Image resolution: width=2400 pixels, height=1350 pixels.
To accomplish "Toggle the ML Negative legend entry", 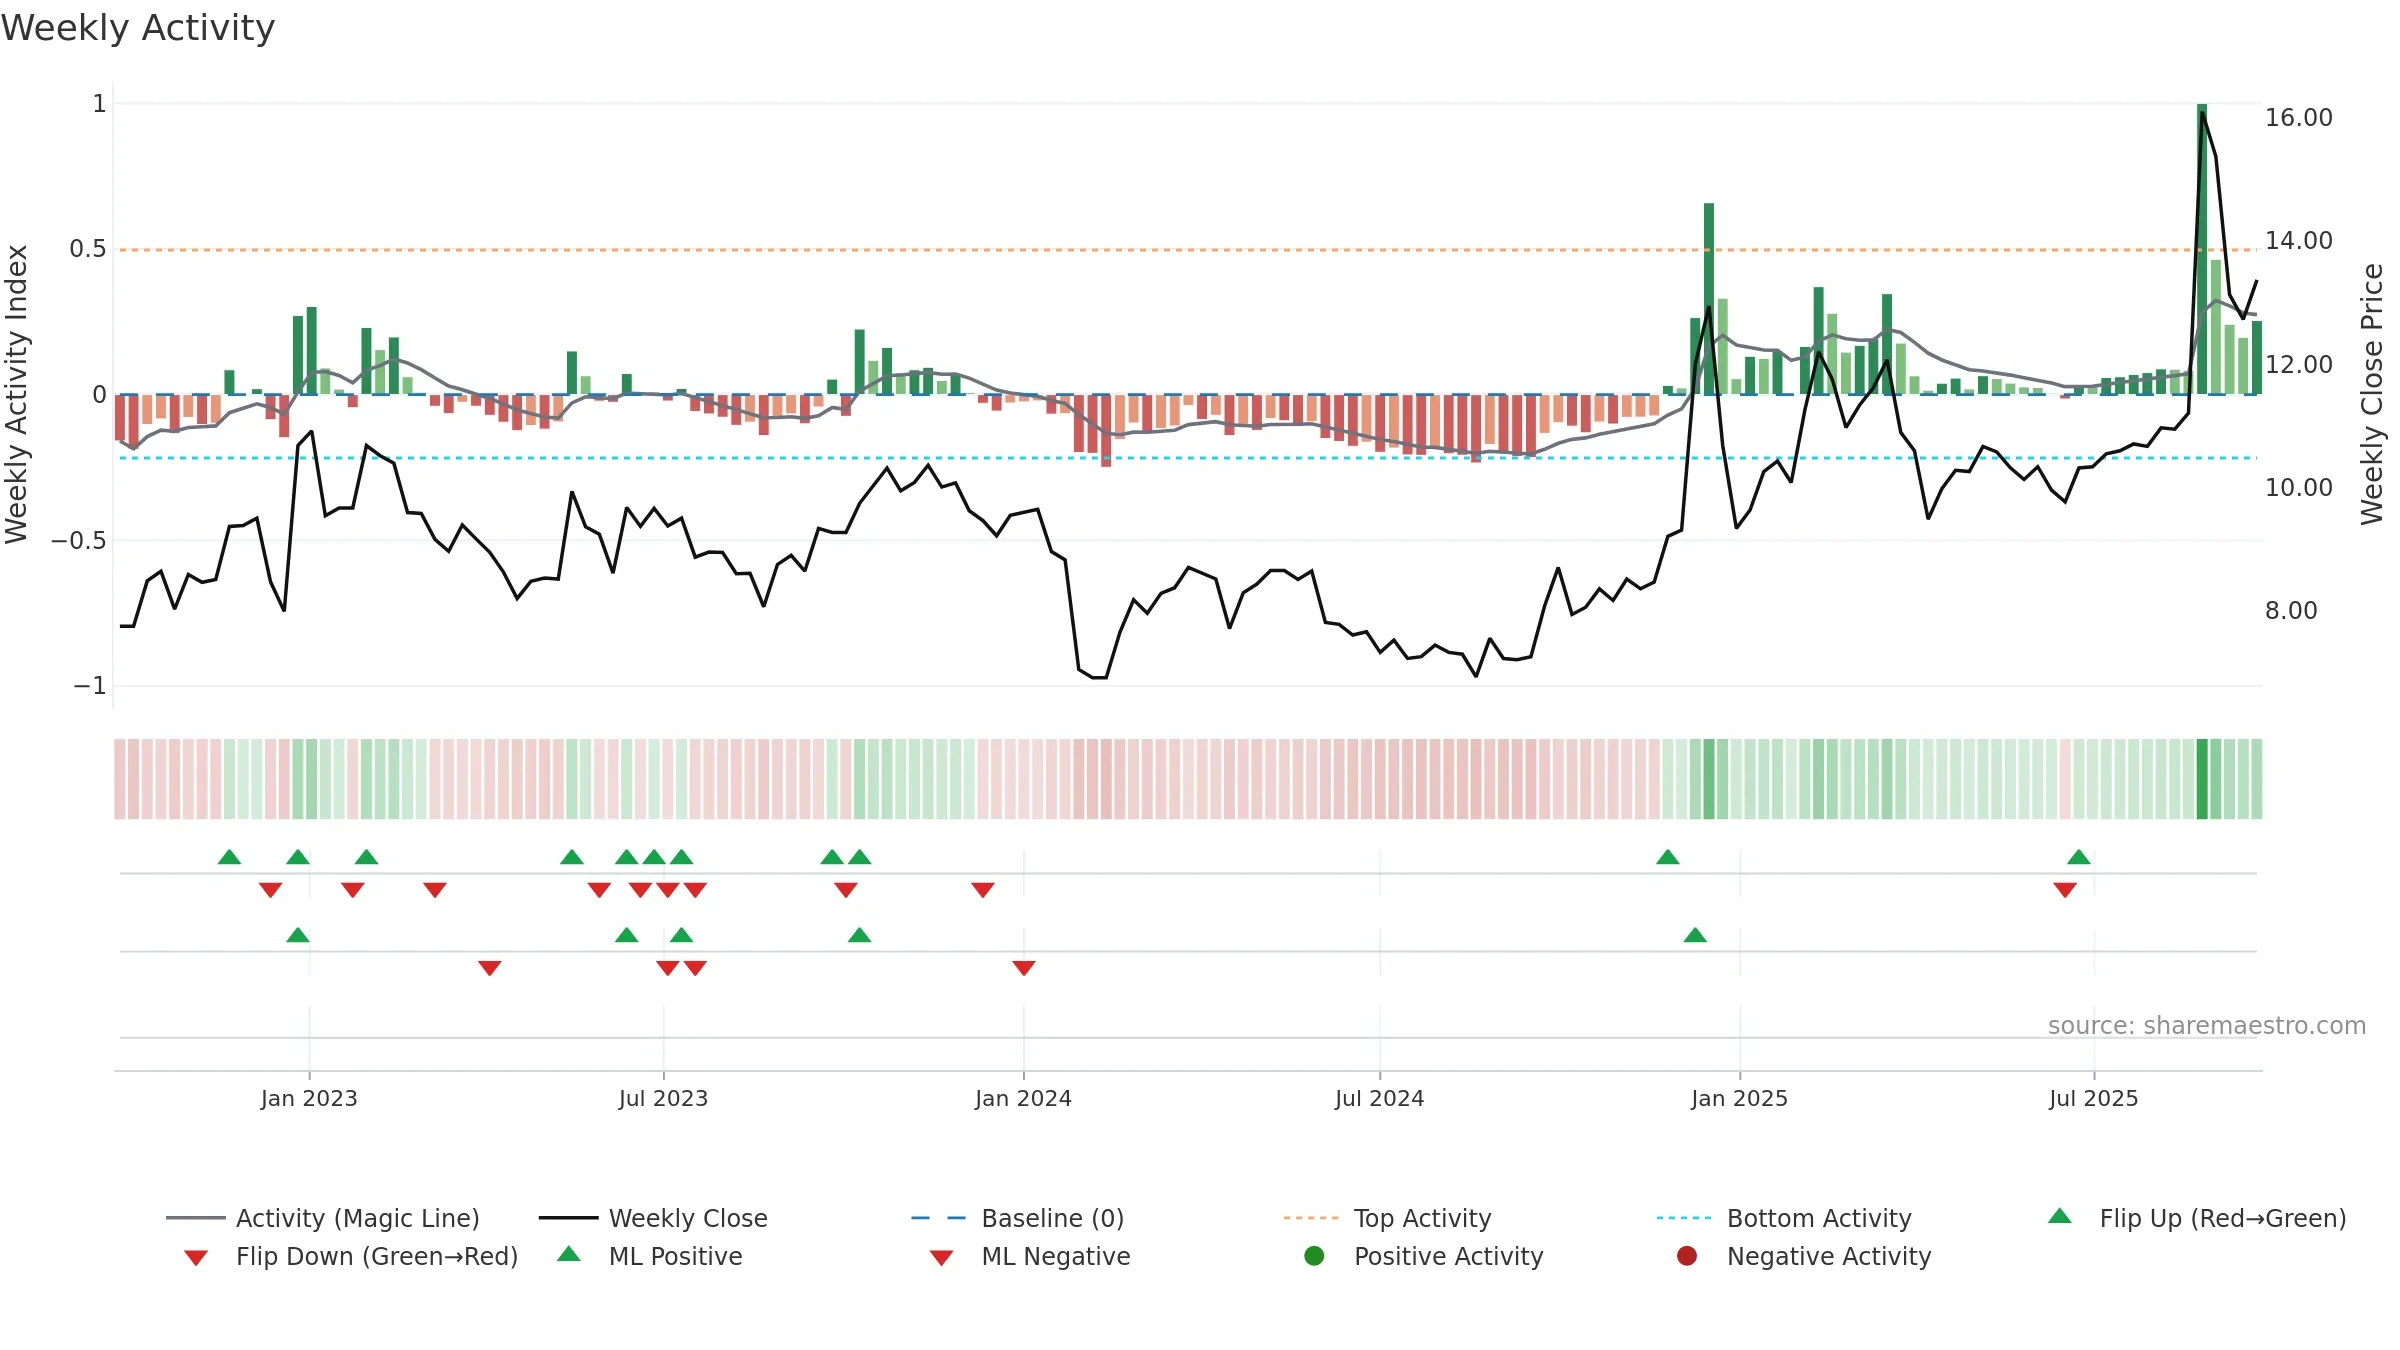I will pyautogui.click(x=1030, y=1256).
